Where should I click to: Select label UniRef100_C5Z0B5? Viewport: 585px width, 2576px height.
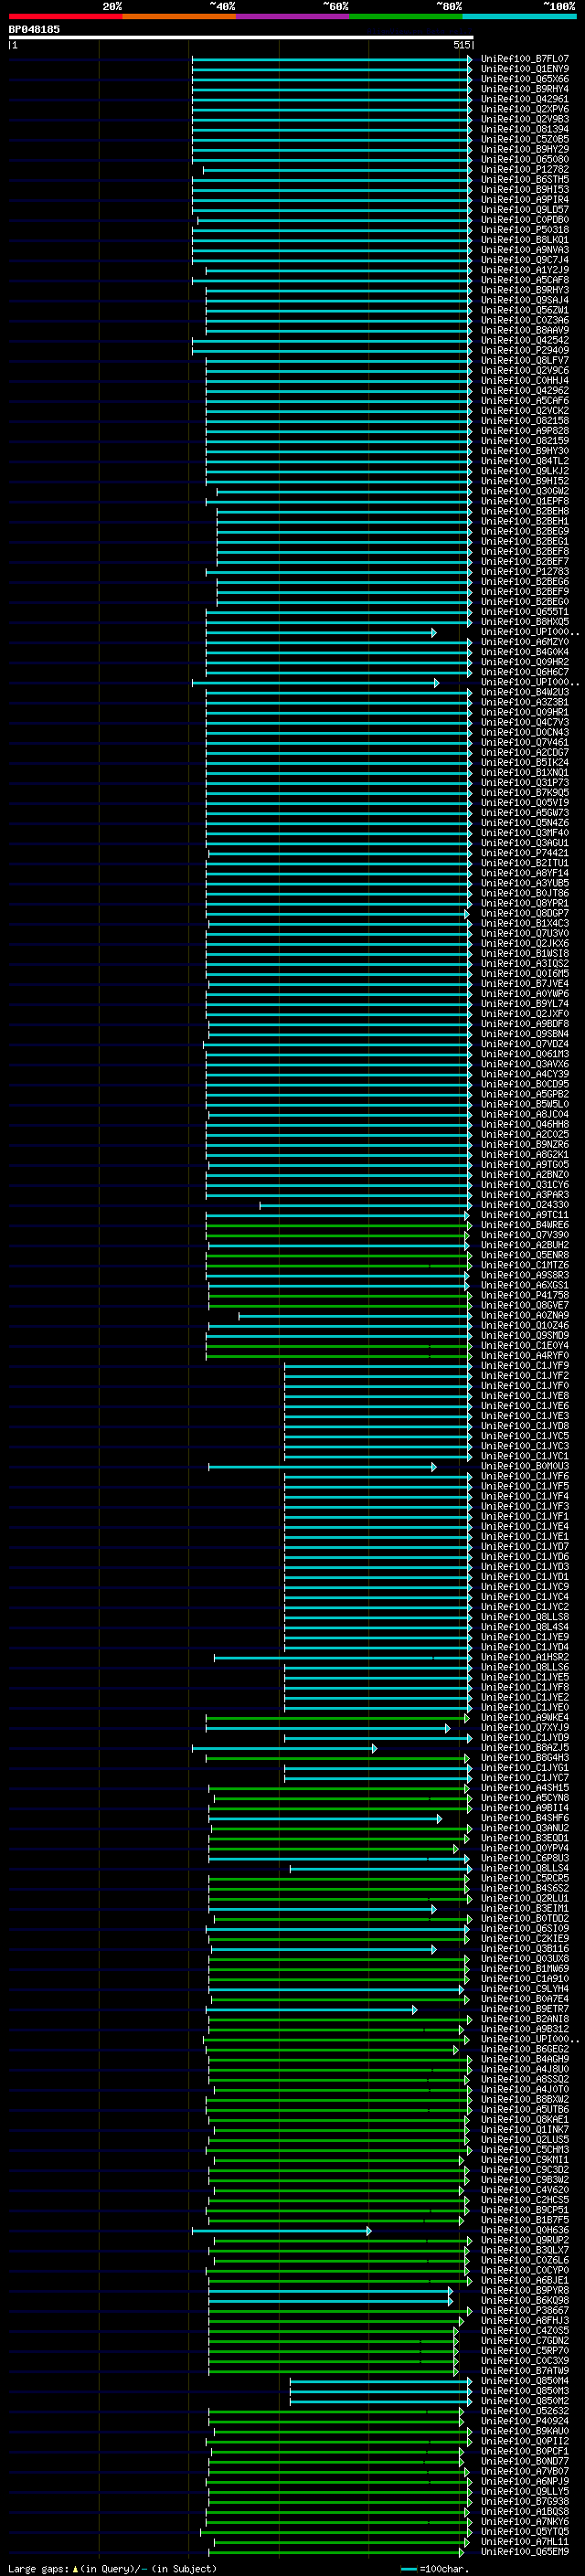tap(525, 139)
